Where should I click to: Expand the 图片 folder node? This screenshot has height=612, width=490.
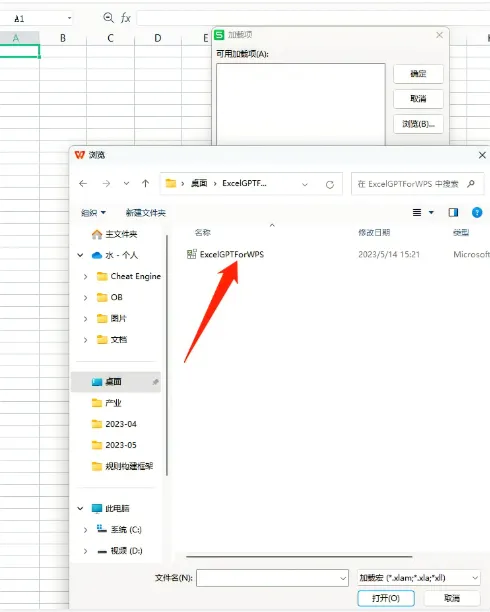click(86, 318)
